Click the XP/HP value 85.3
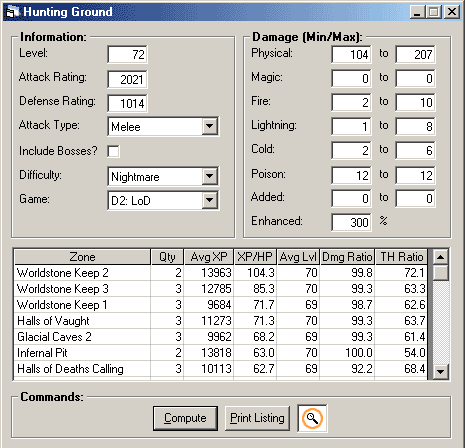This screenshot has height=448, width=465. coord(264,289)
